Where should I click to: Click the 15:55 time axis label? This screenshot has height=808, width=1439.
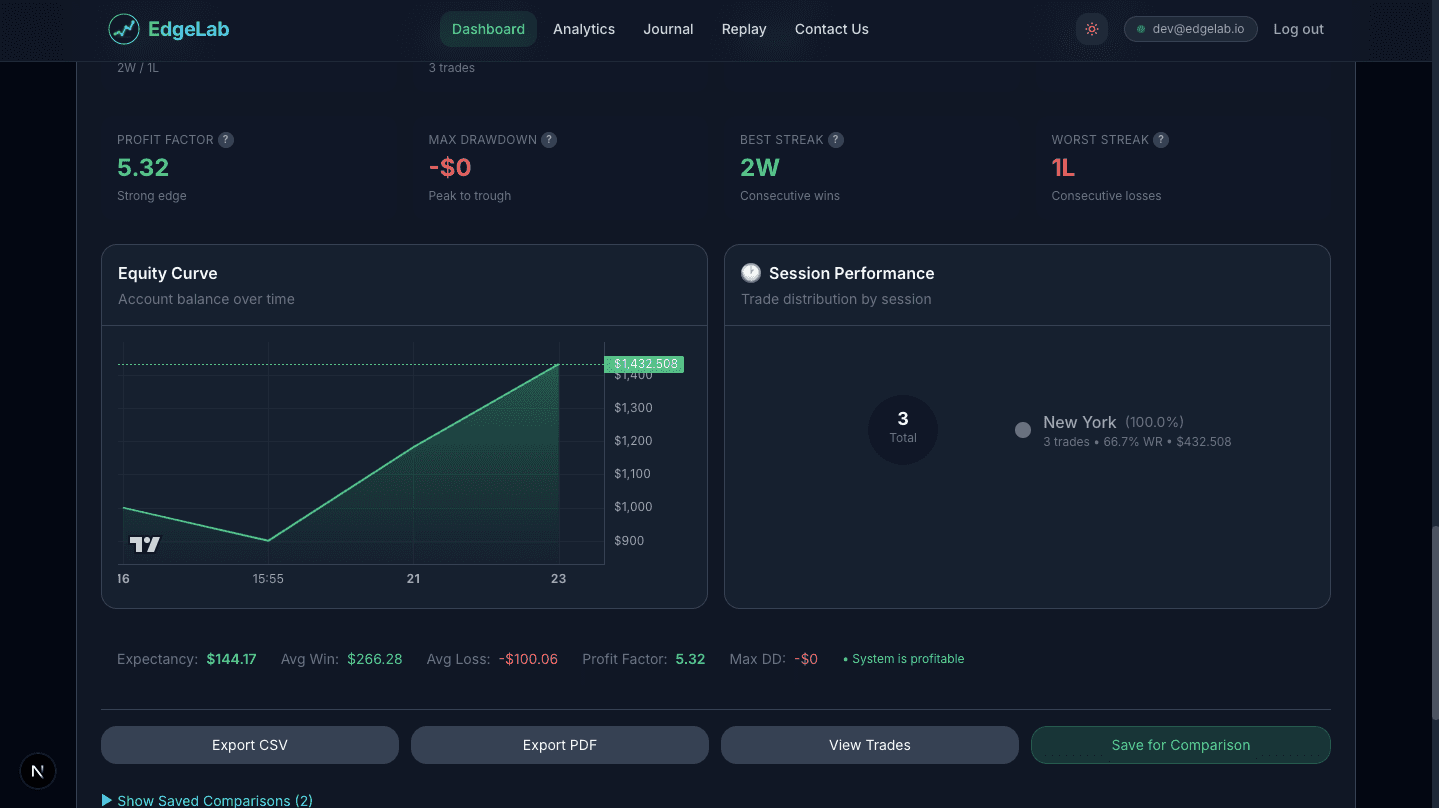(268, 578)
